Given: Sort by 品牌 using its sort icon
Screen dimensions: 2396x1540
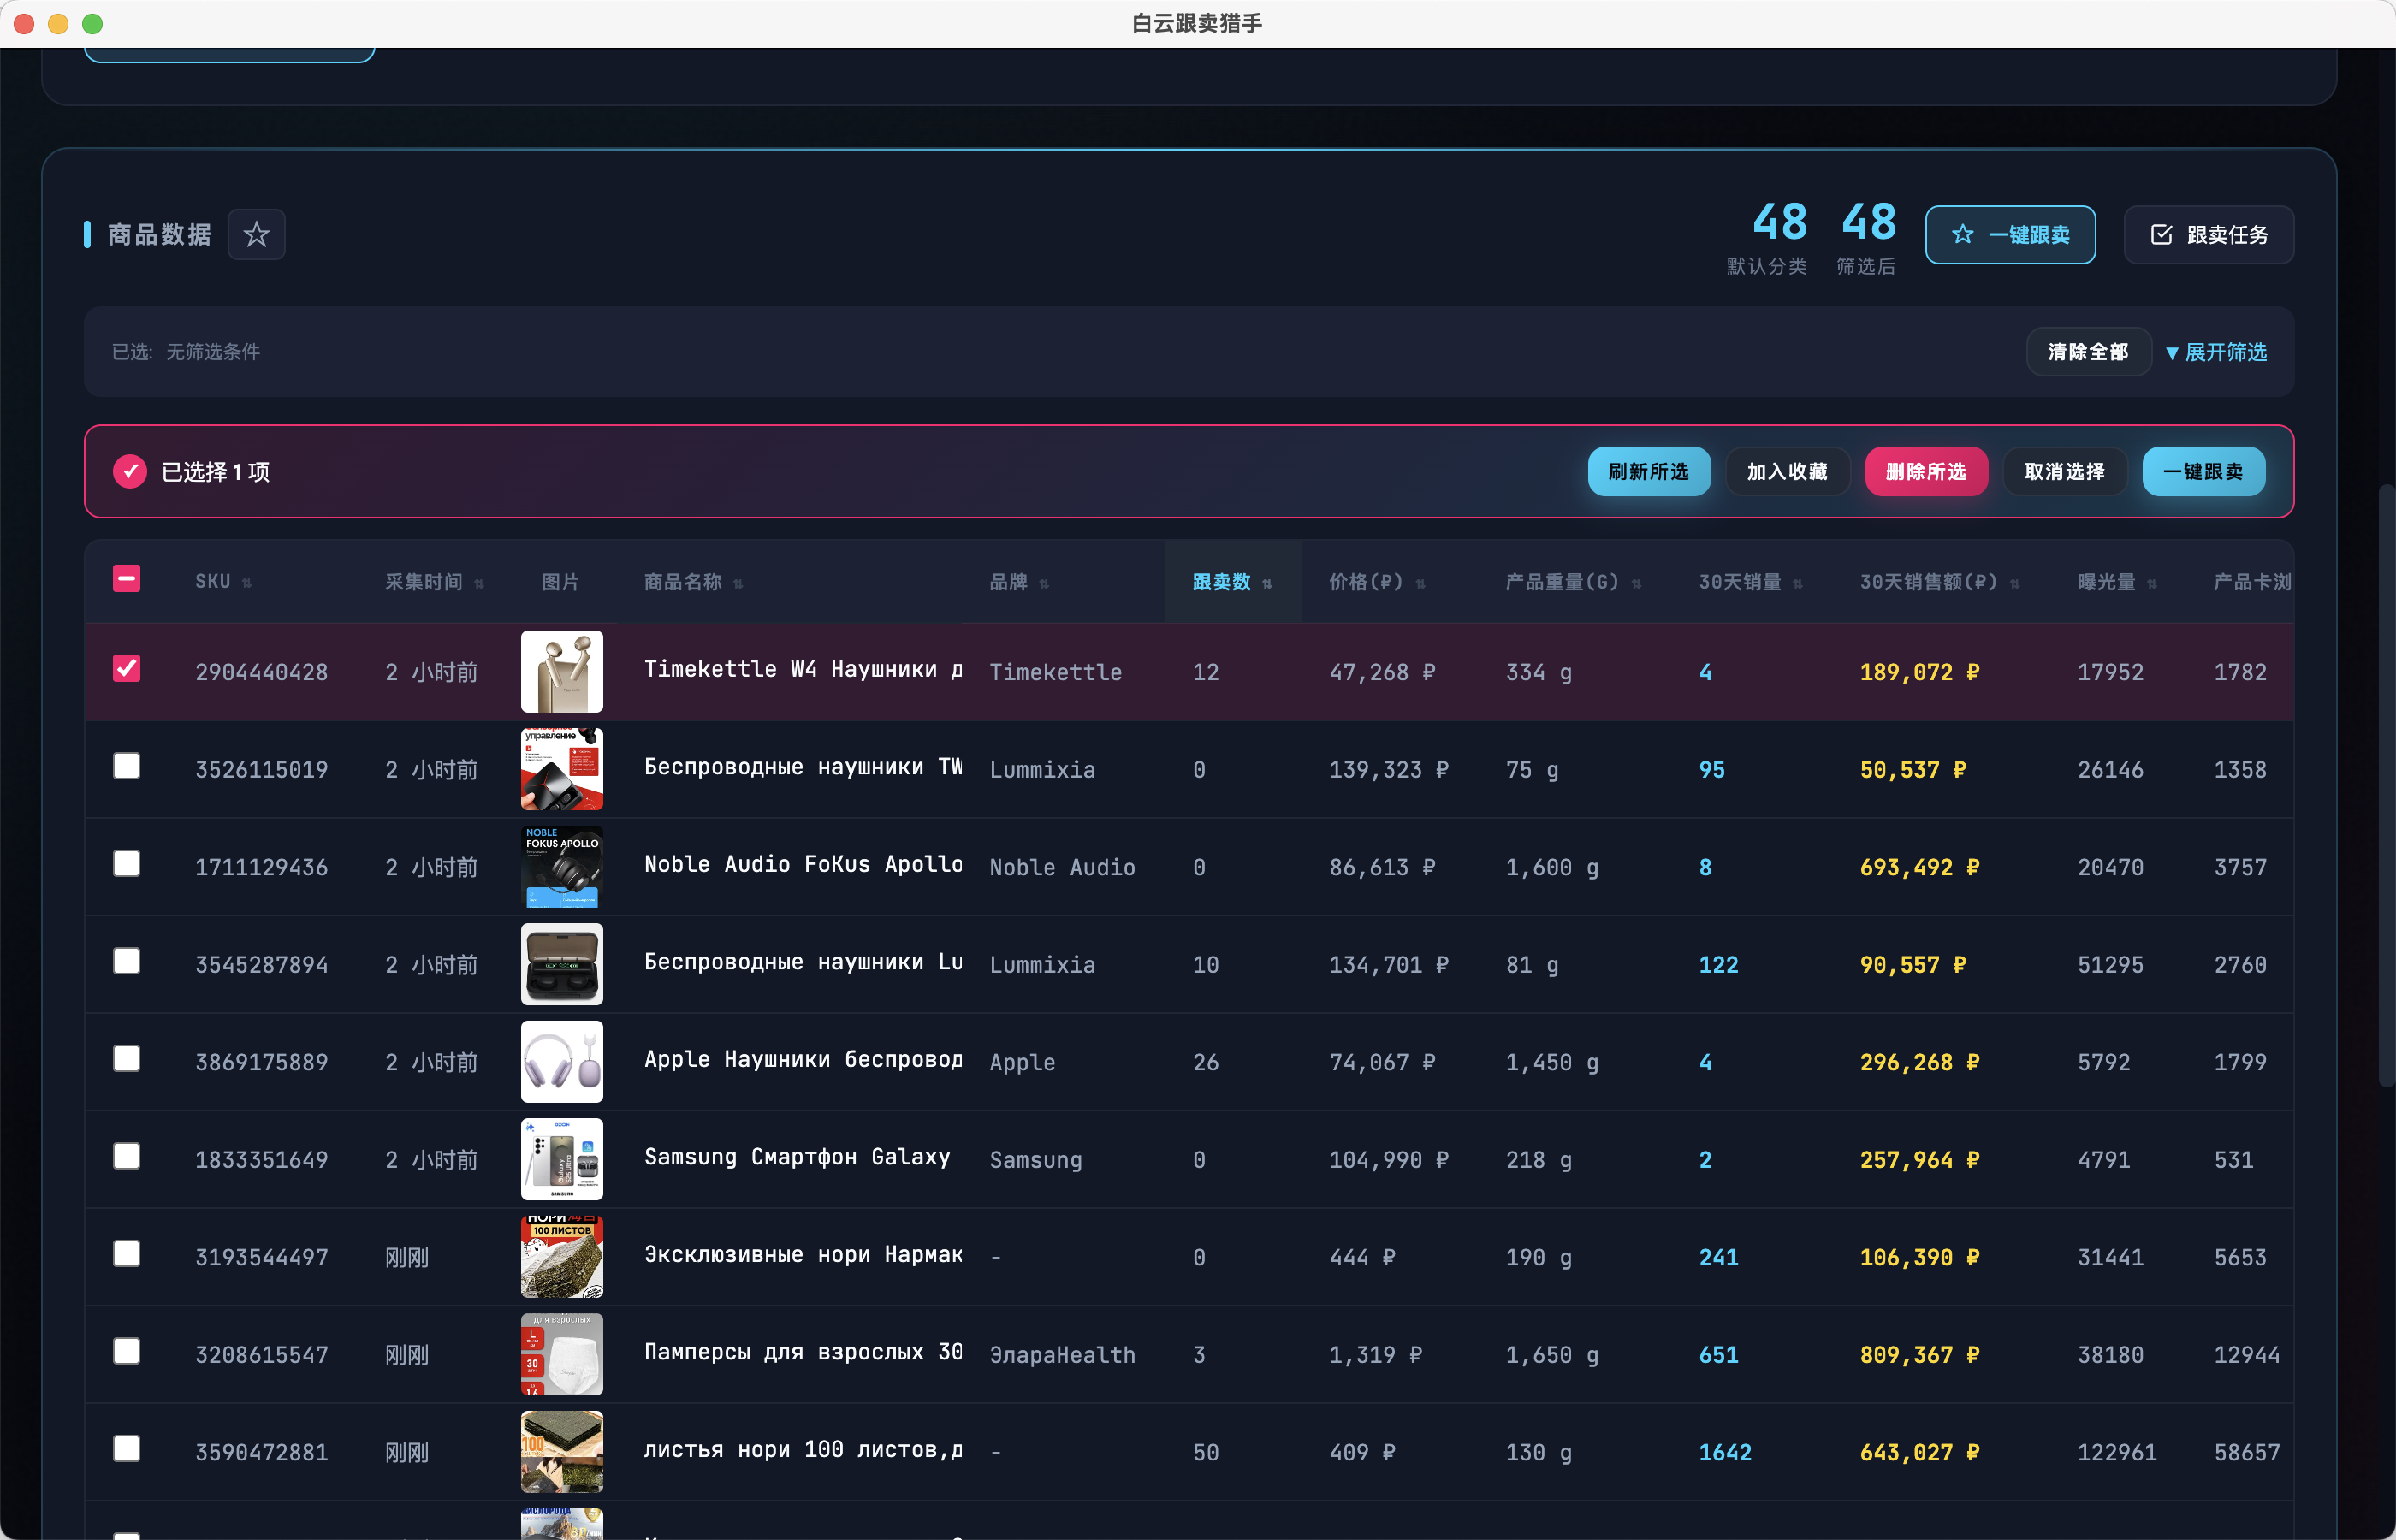Looking at the screenshot, I should pos(1044,583).
